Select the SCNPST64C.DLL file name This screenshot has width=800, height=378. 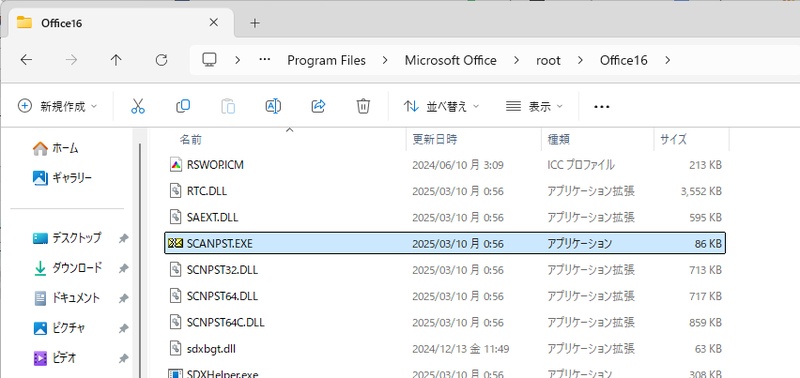[226, 322]
